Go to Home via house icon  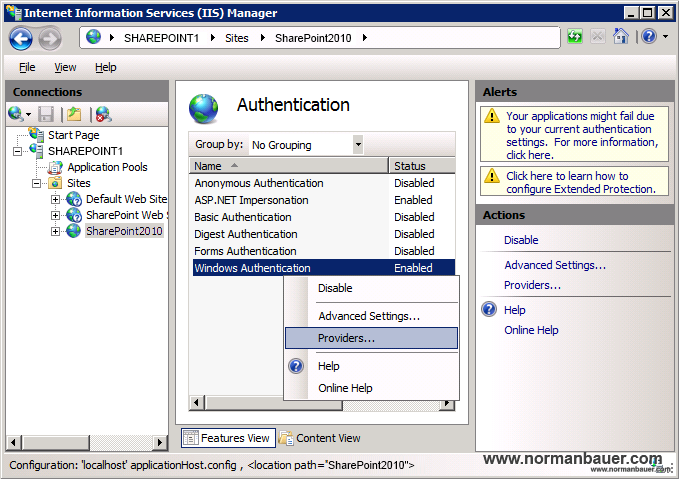click(x=621, y=36)
